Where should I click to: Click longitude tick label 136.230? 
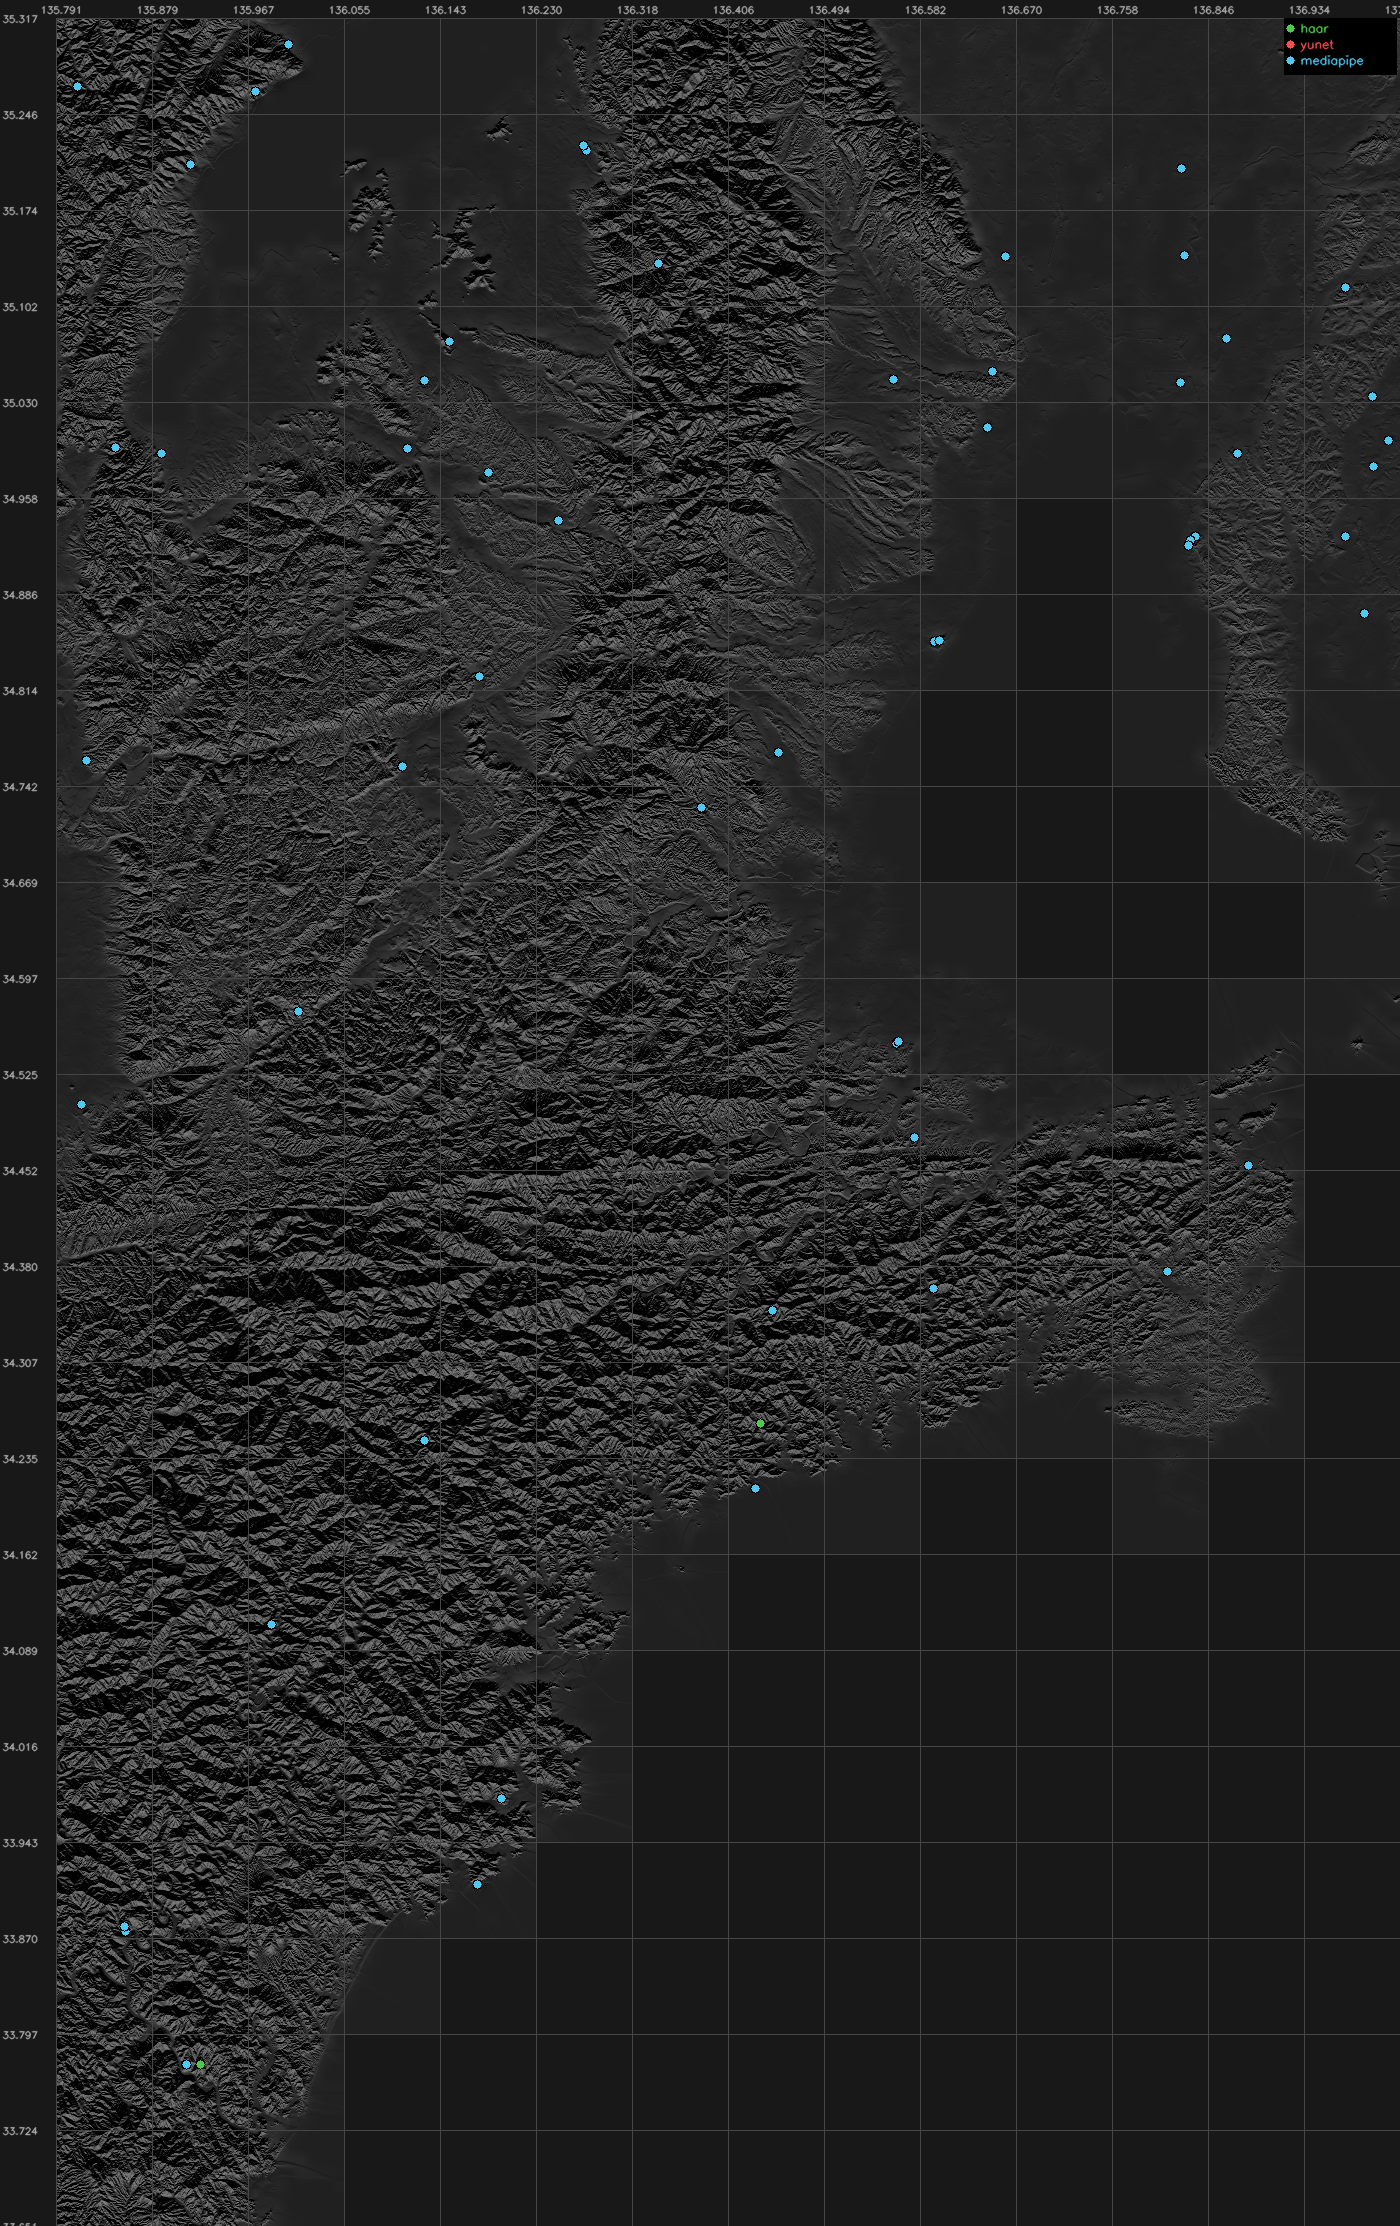point(541,10)
